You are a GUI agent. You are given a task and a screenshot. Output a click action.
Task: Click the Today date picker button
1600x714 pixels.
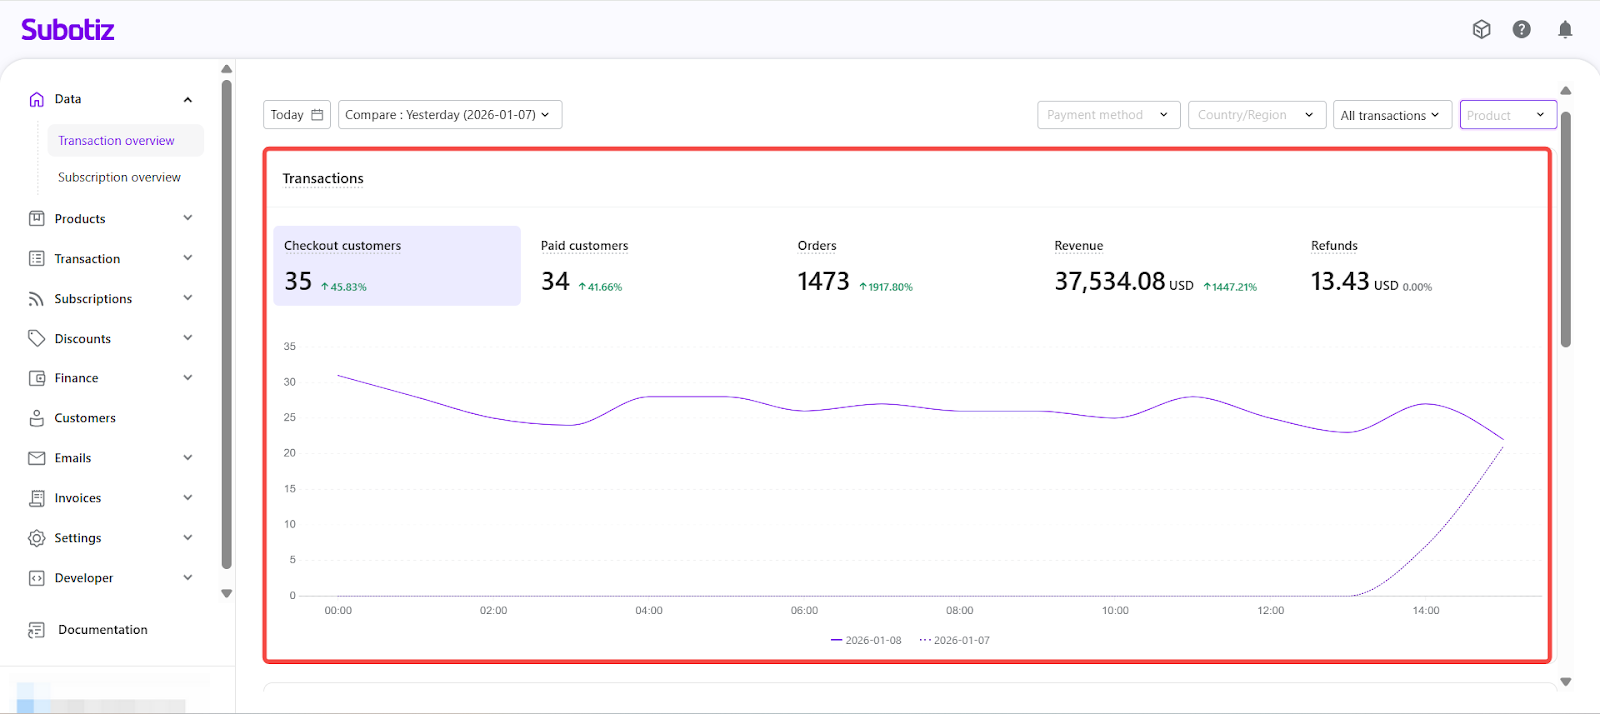(x=296, y=115)
